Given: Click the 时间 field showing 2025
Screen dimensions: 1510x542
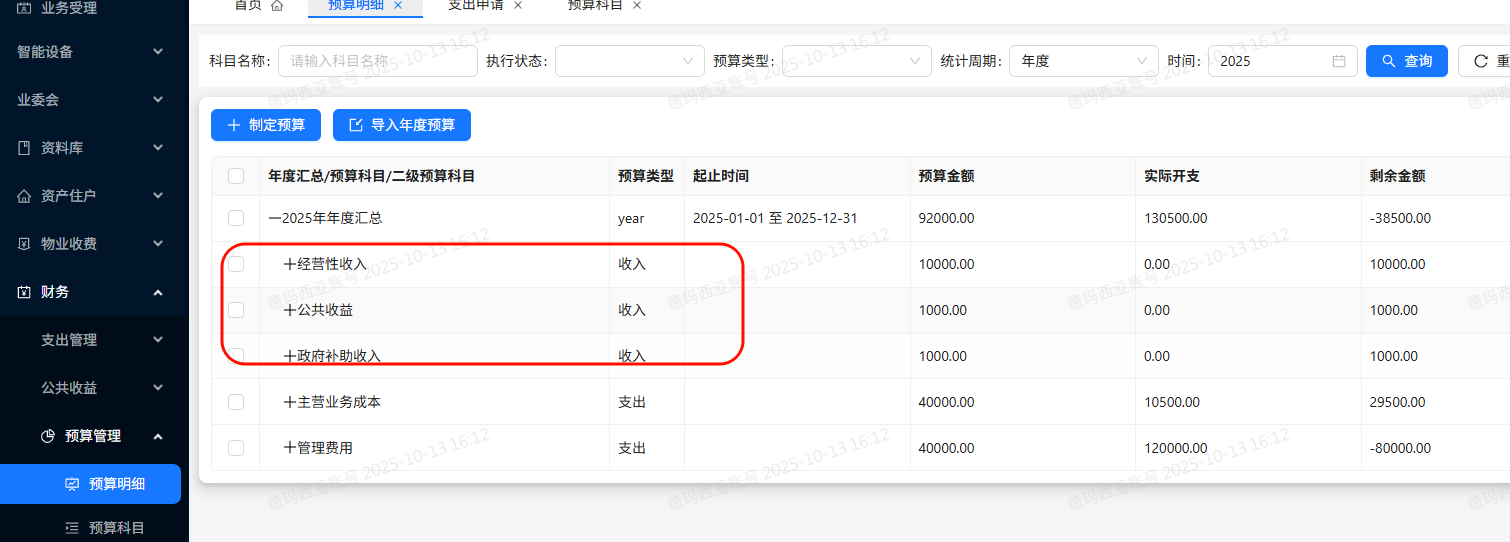Looking at the screenshot, I should pos(1283,61).
